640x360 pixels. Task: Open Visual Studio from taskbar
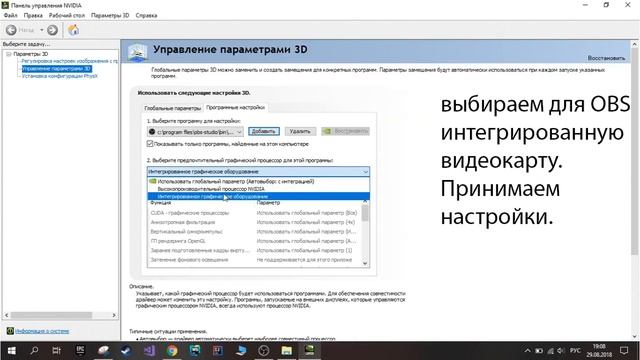[x=149, y=351]
